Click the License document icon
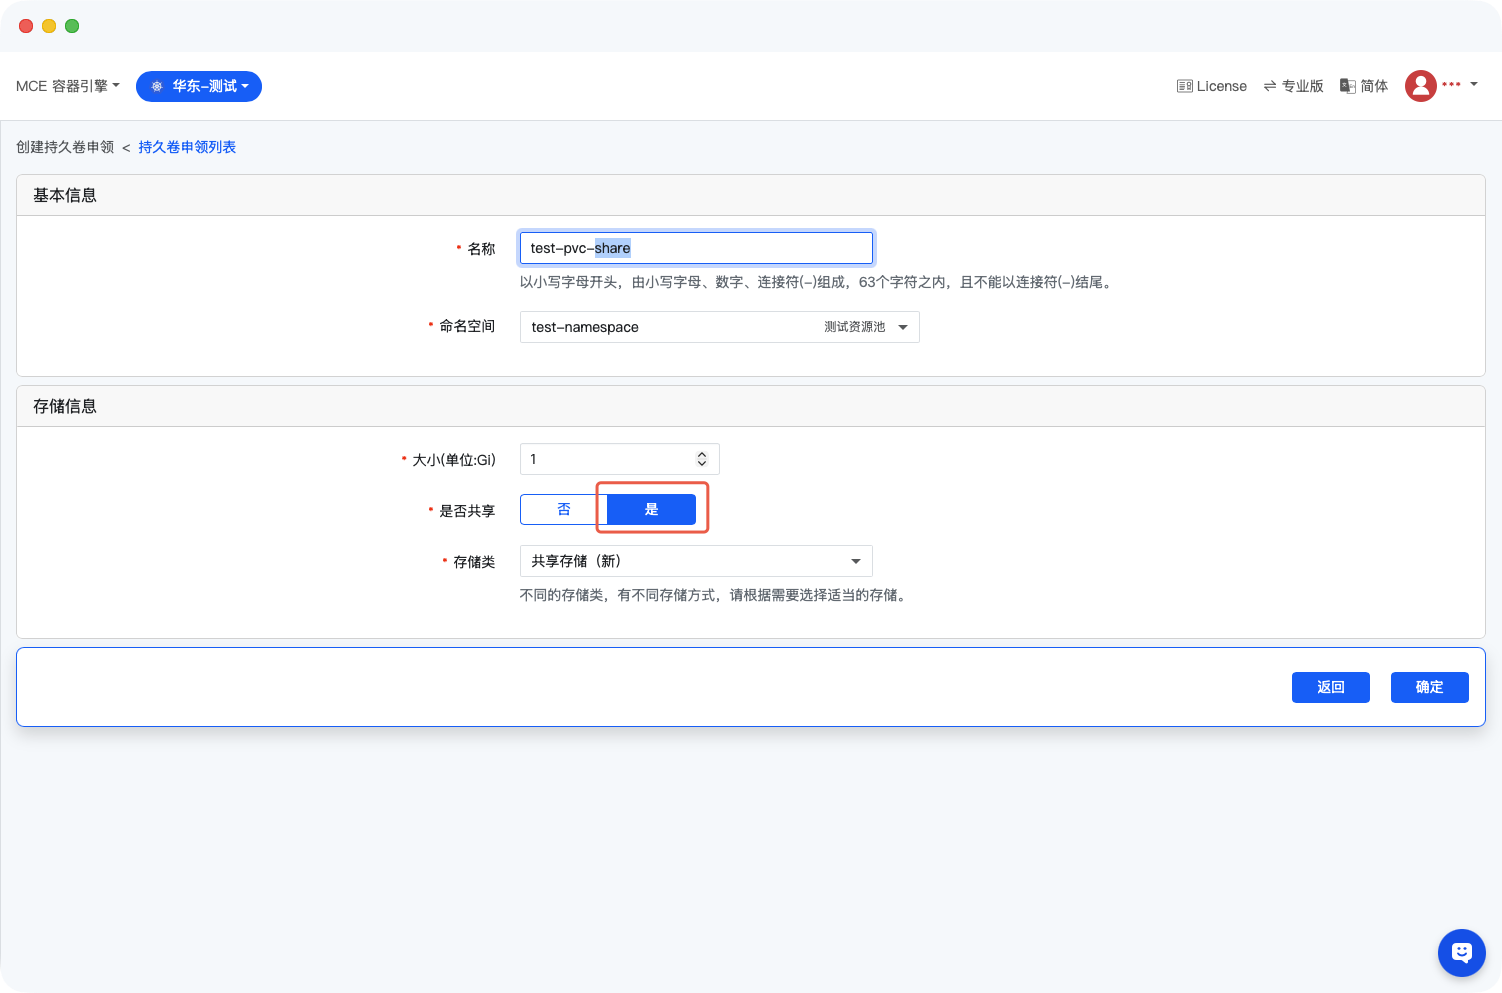 pos(1184,86)
